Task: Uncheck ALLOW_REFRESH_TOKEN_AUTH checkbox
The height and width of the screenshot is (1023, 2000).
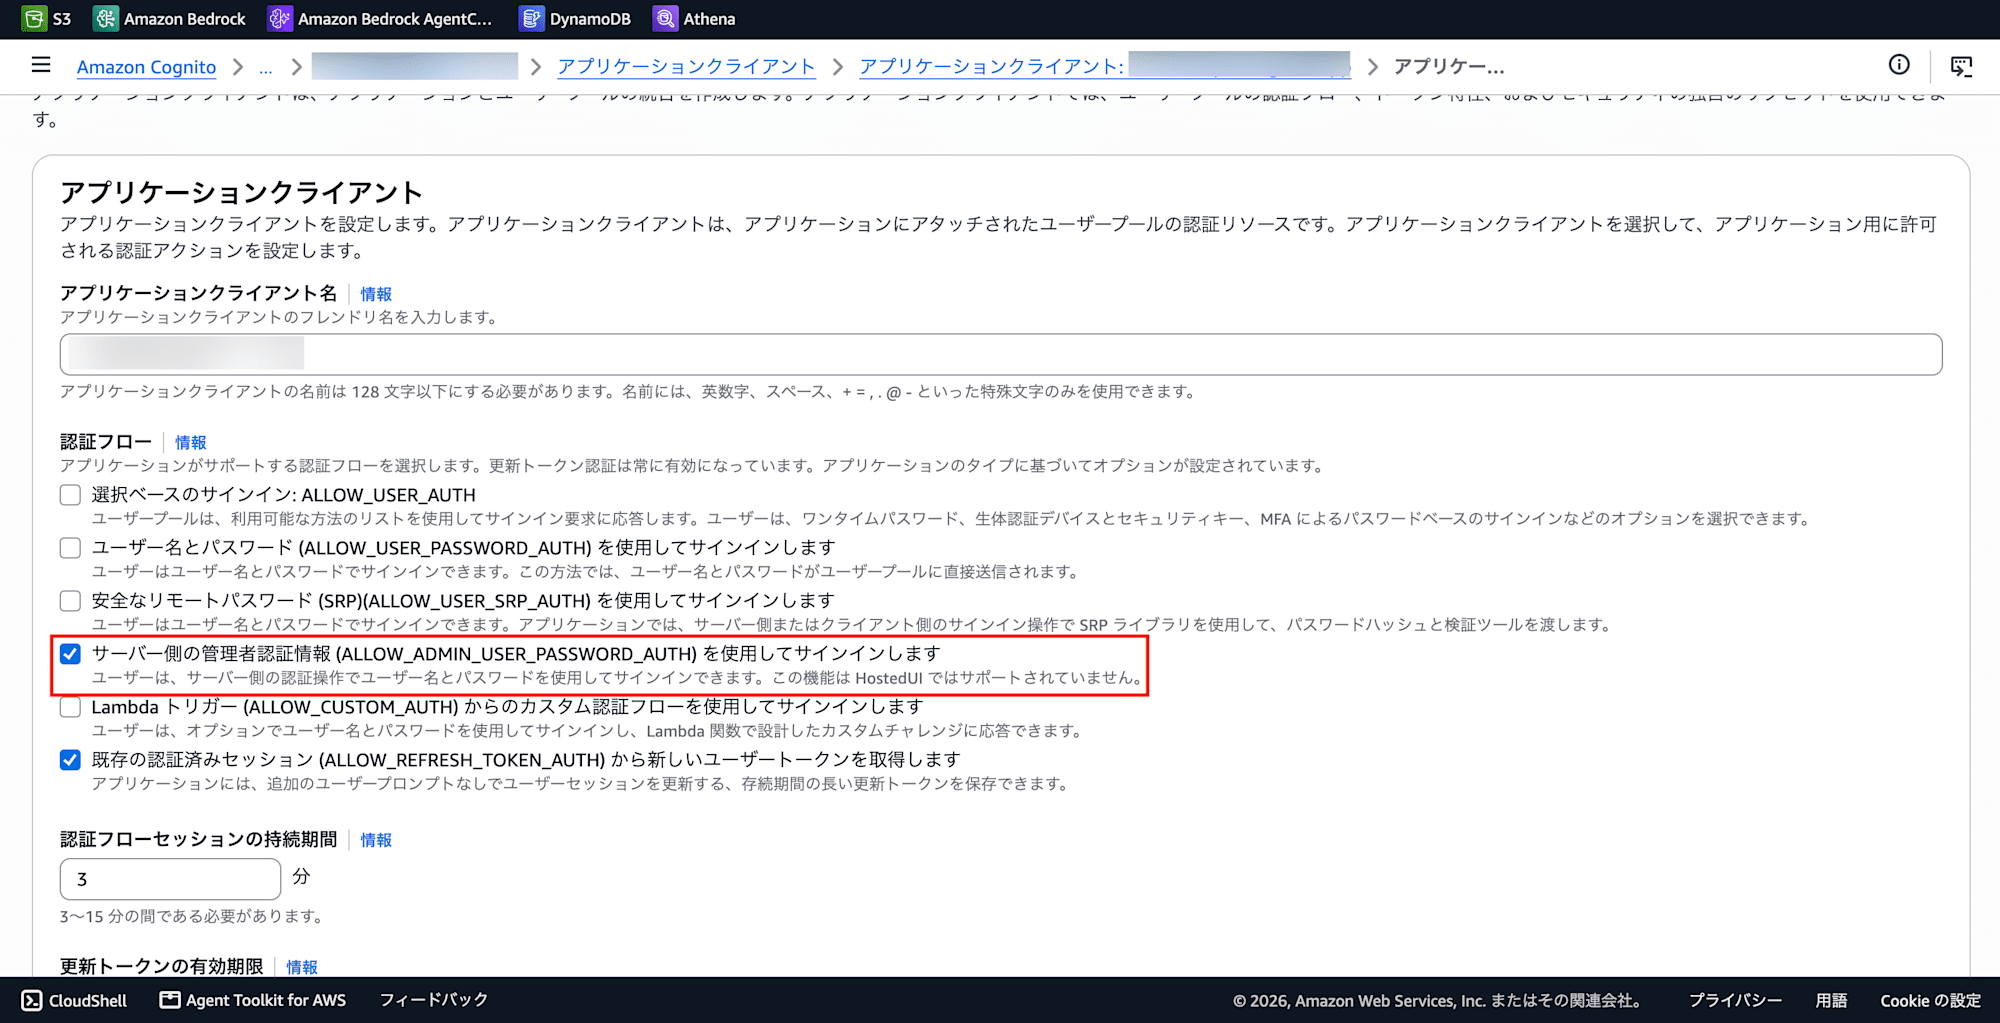Action: [x=70, y=760]
